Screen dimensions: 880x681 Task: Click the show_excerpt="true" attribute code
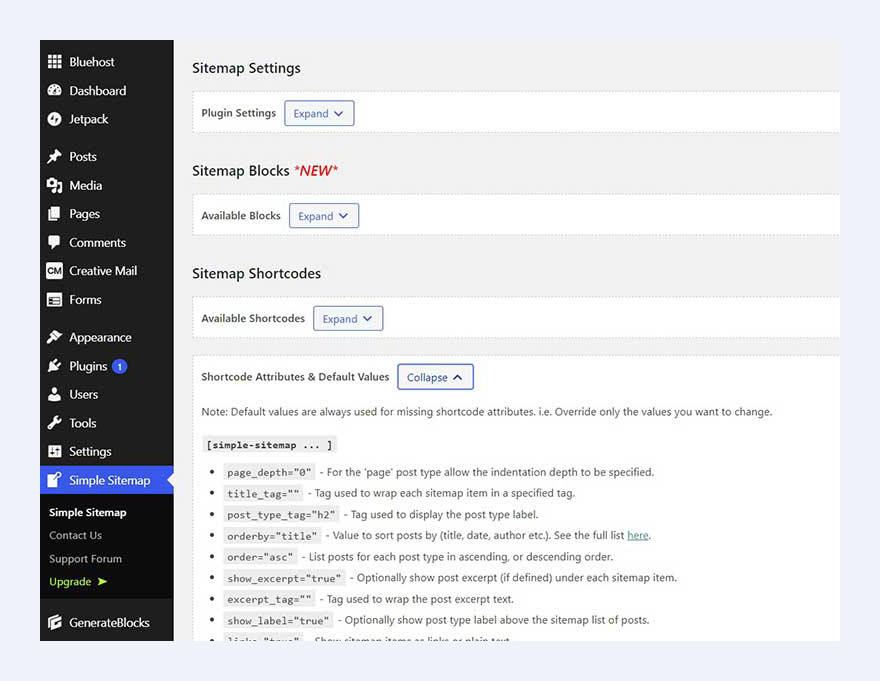285,578
